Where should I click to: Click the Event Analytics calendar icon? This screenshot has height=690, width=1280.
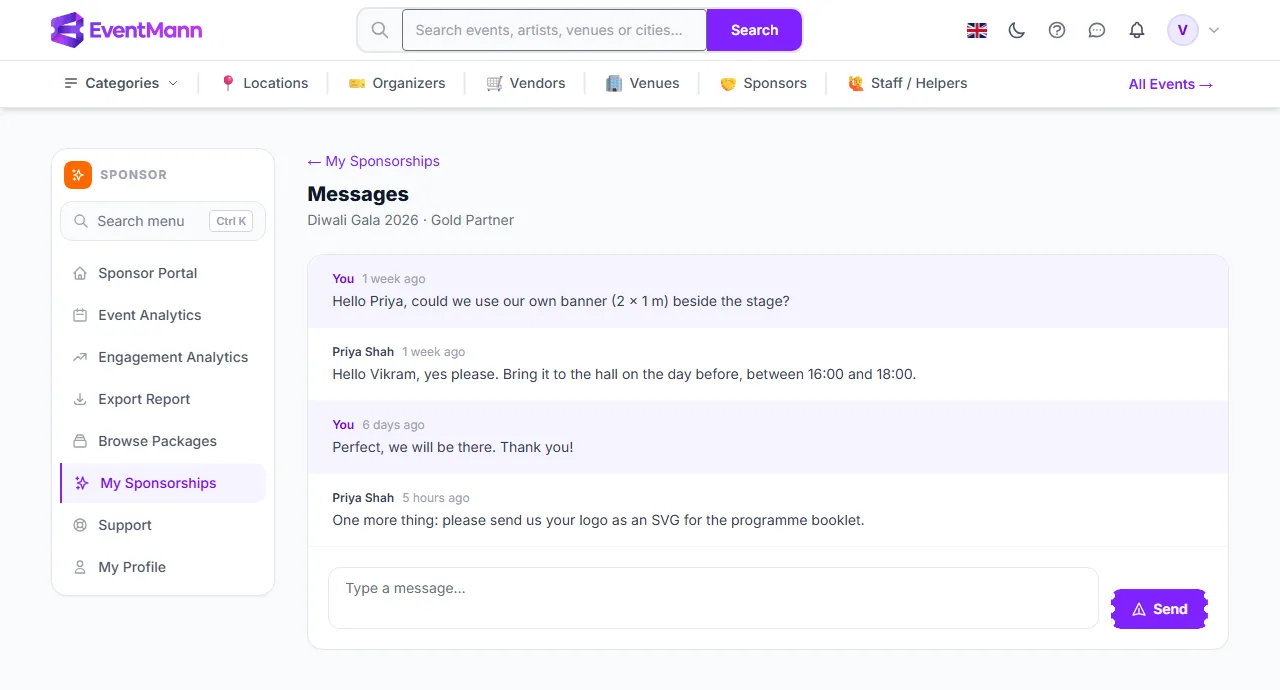click(80, 315)
